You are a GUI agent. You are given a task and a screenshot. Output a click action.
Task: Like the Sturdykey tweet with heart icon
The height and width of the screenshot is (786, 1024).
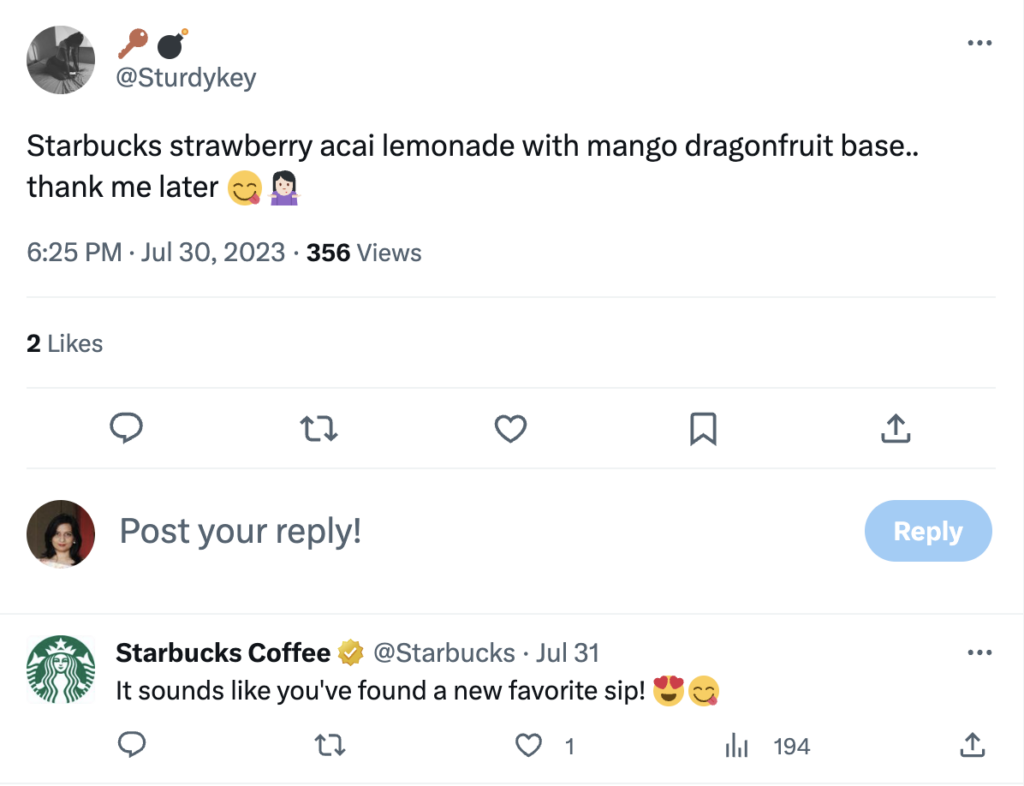point(511,428)
